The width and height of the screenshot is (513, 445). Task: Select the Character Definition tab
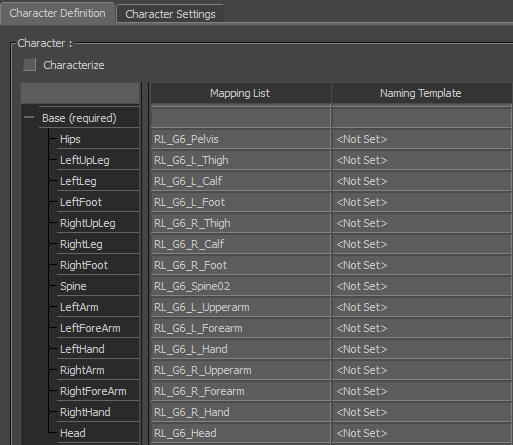(57, 13)
